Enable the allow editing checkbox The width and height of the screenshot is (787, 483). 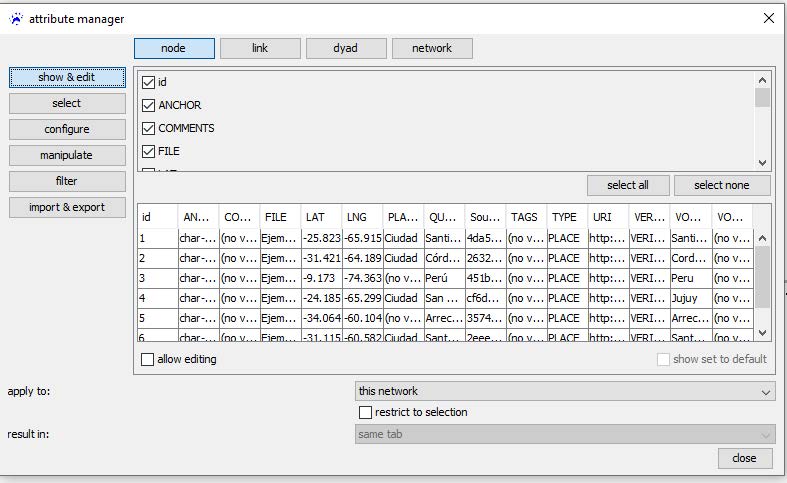[148, 359]
